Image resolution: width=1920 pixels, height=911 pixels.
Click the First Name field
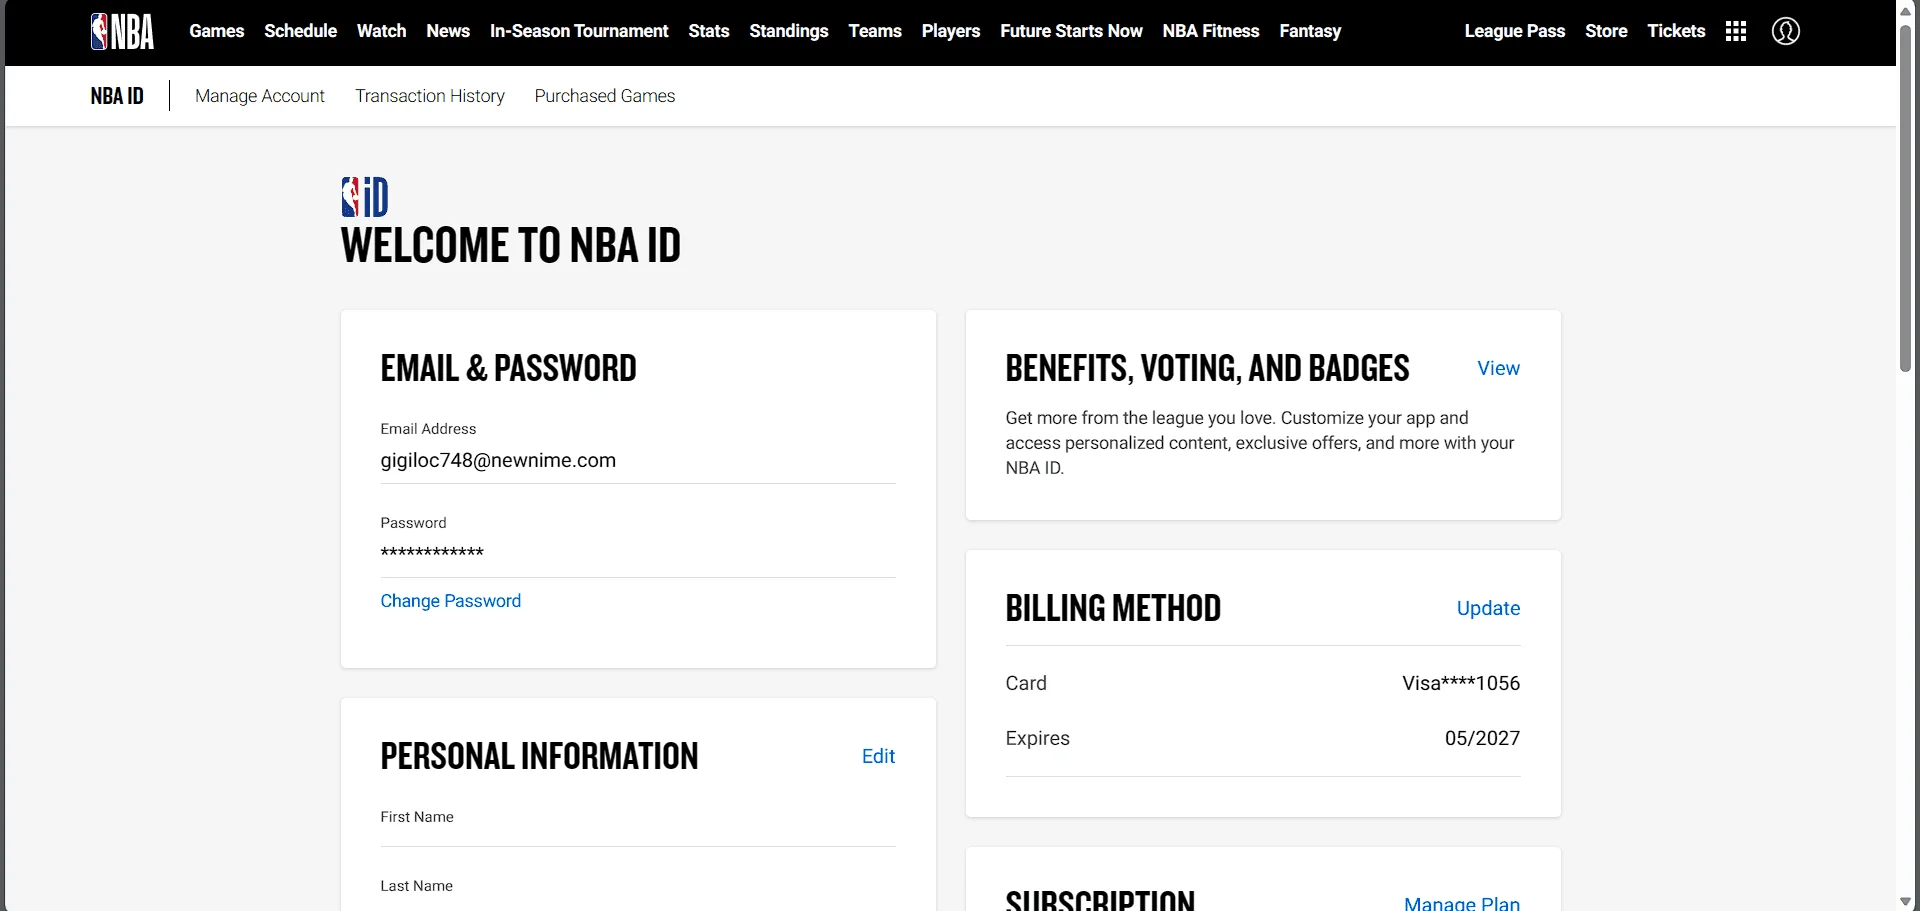click(x=638, y=827)
